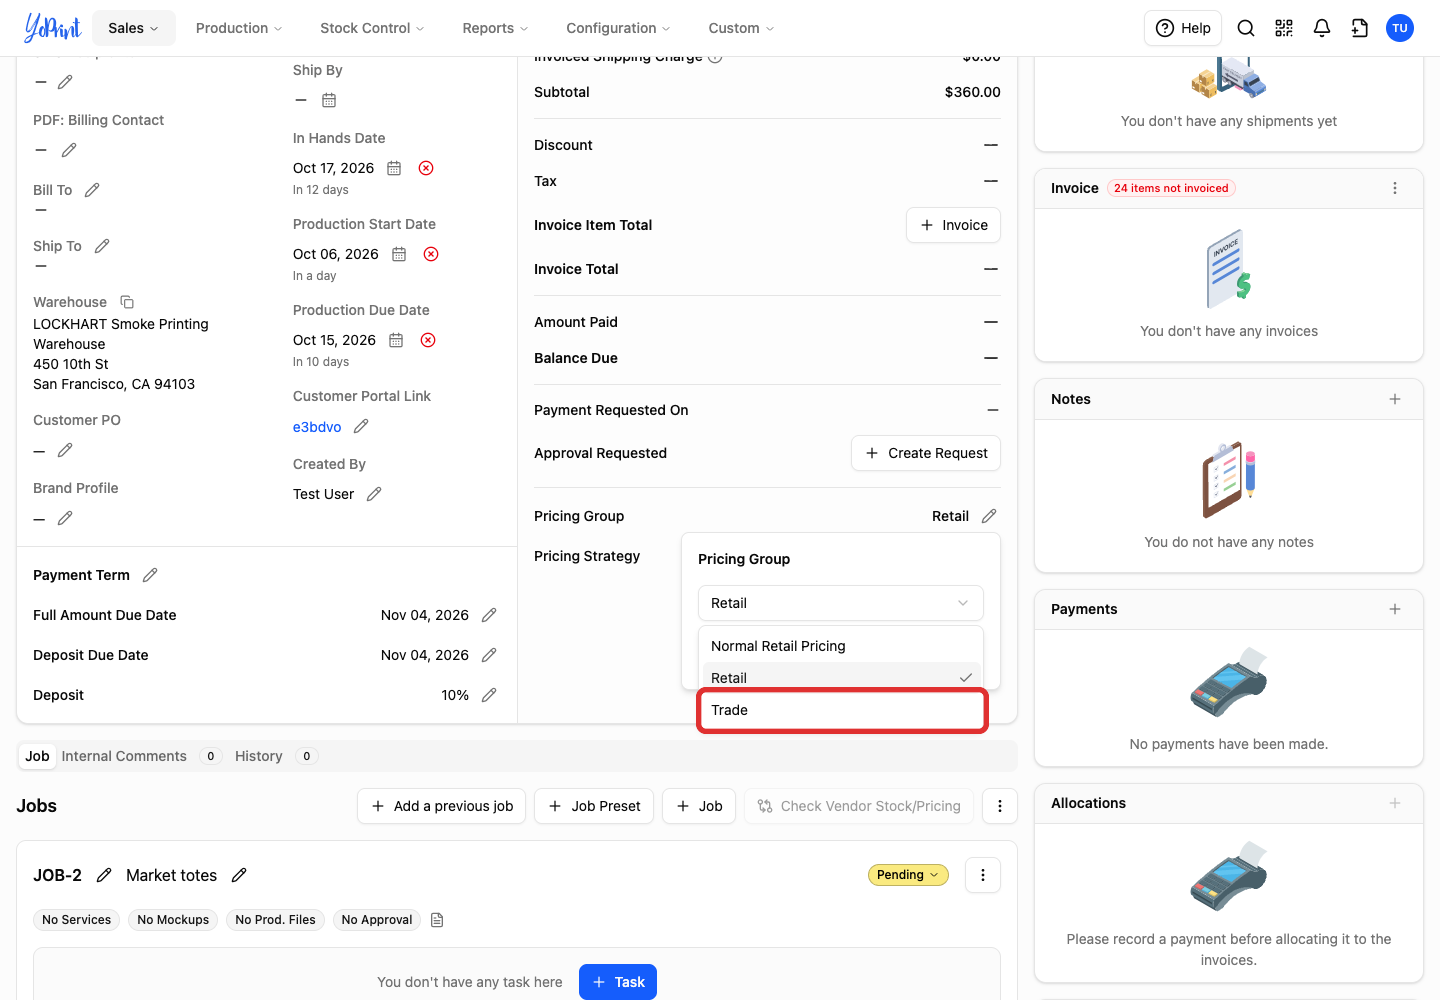Image resolution: width=1440 pixels, height=1000 pixels.
Task: Open the Invoice panel options menu
Action: (1395, 188)
